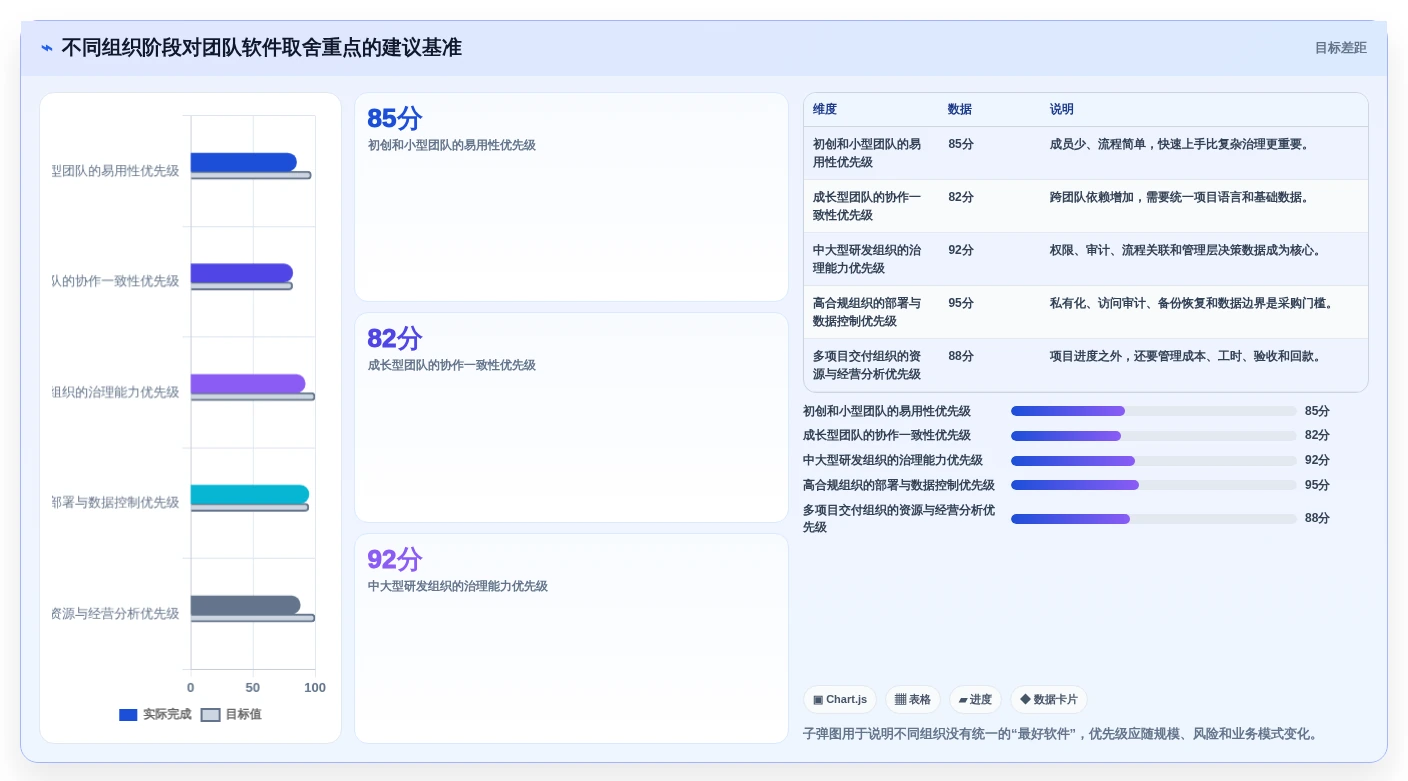1408x781 pixels.
Task: Toggle the 目标值 legend entry
Action: [231, 714]
